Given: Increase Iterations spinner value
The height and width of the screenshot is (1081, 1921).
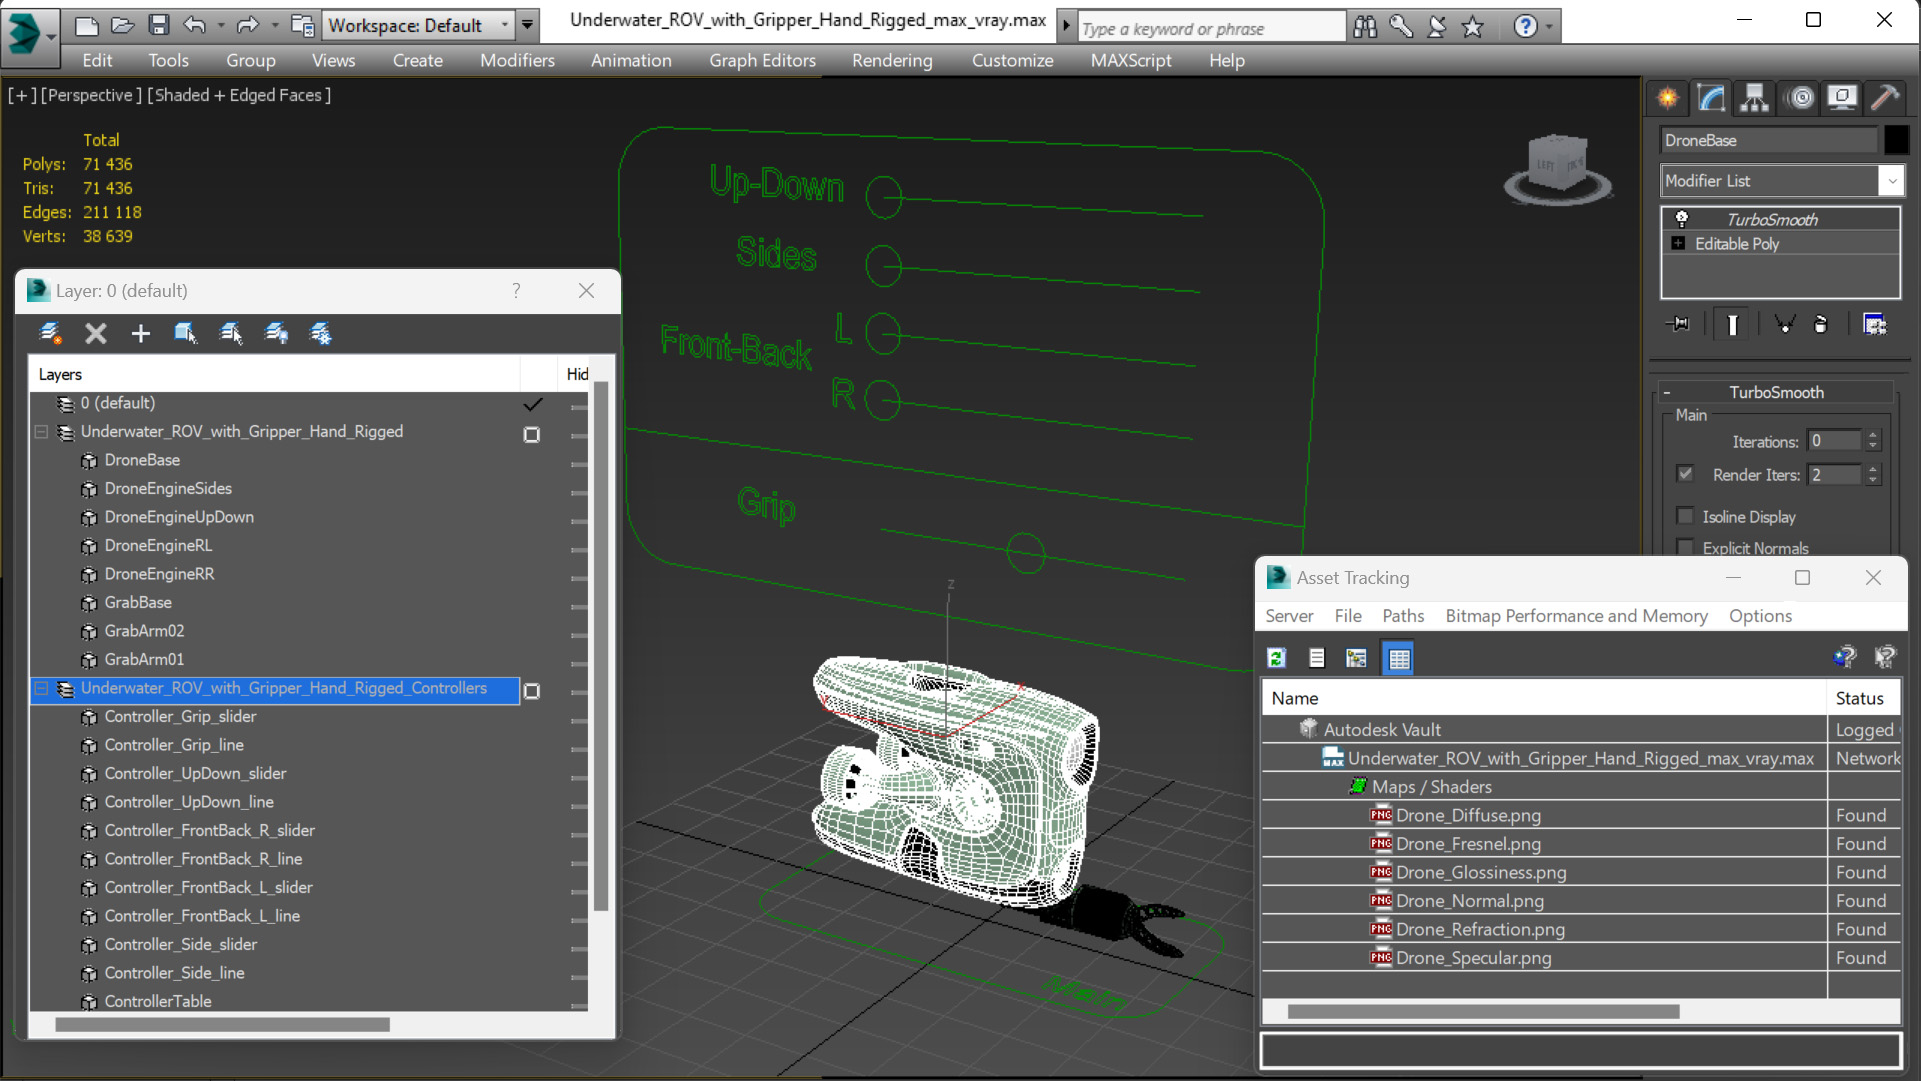Looking at the screenshot, I should [1873, 436].
